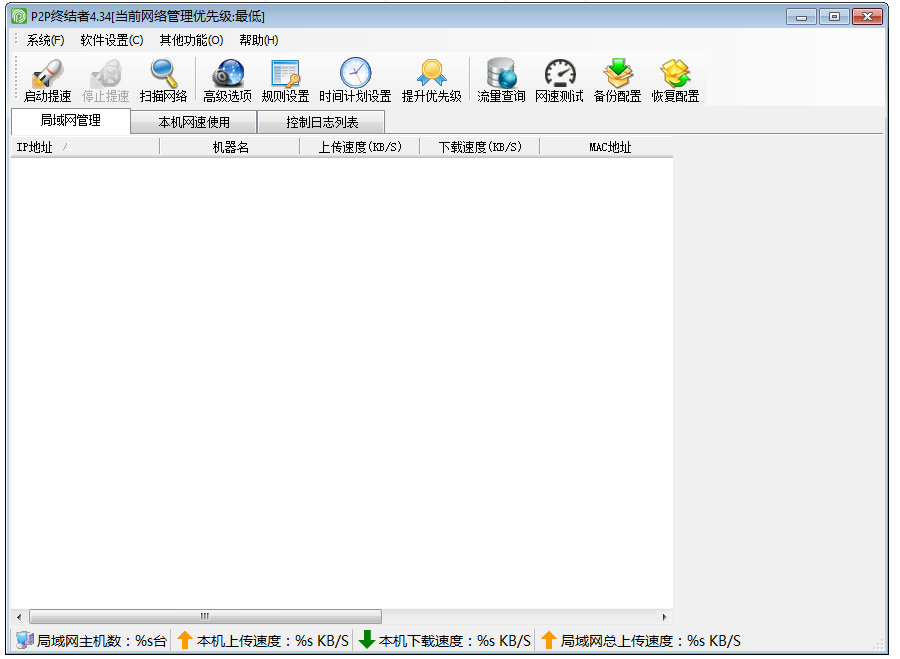Image resolution: width=900 pixels, height=659 pixels.
Task: Click the 本机下载速度 green arrow icon
Action: click(366, 639)
